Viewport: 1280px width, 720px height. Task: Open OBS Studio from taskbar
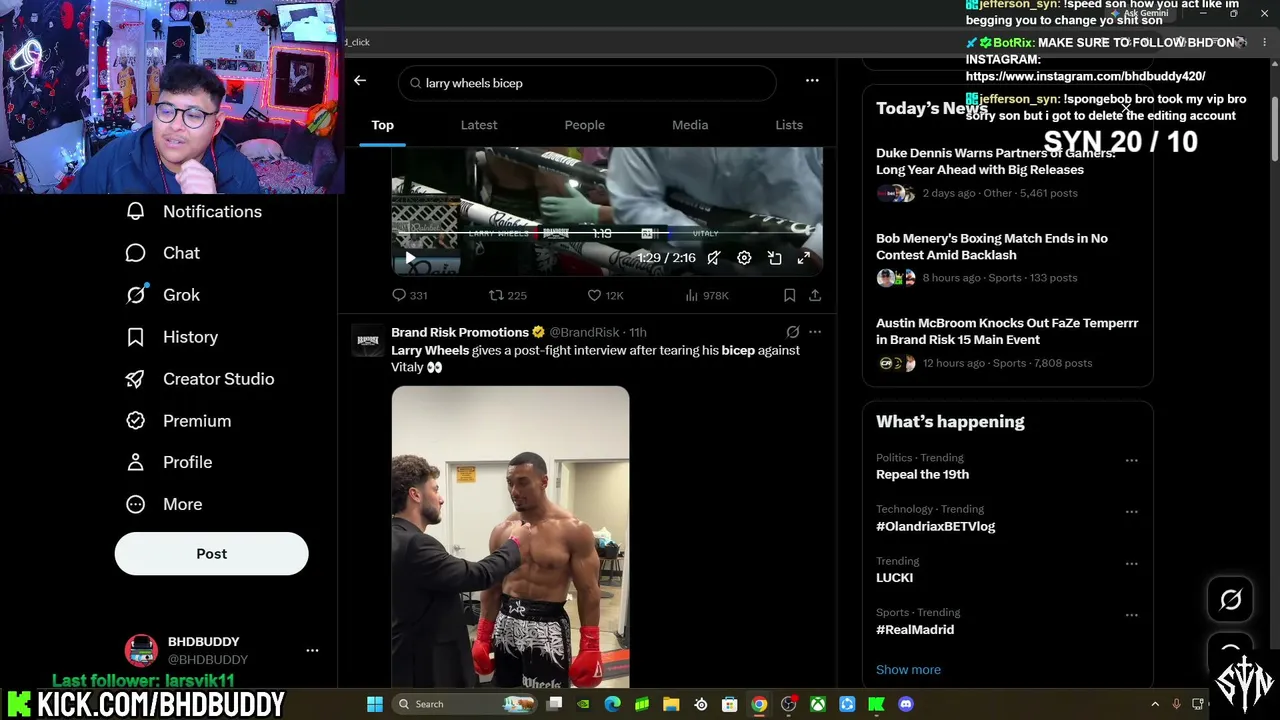pyautogui.click(x=789, y=704)
